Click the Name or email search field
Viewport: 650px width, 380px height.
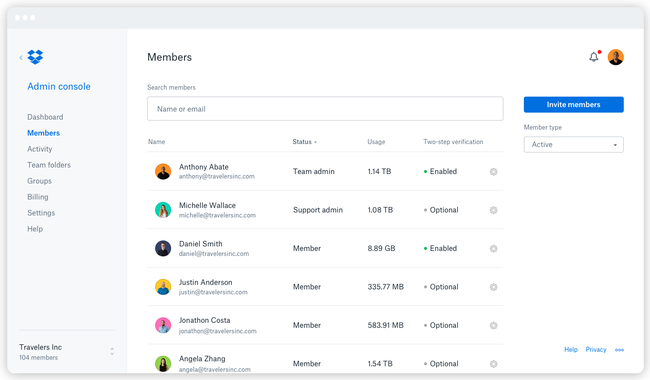coord(325,109)
